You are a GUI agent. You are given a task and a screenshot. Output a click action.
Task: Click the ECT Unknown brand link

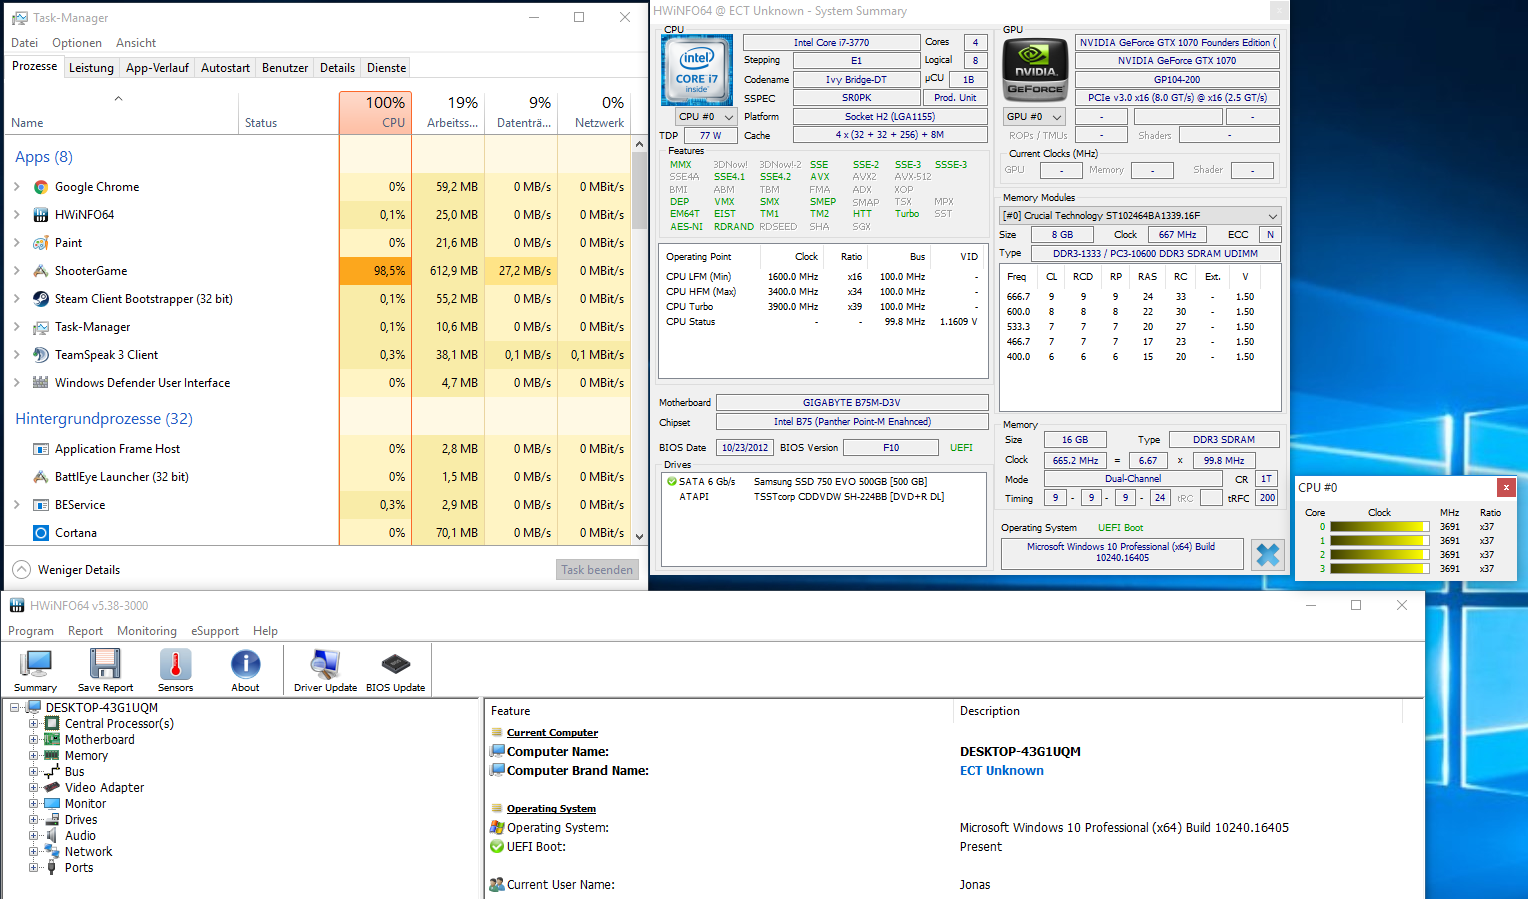pos(1001,771)
